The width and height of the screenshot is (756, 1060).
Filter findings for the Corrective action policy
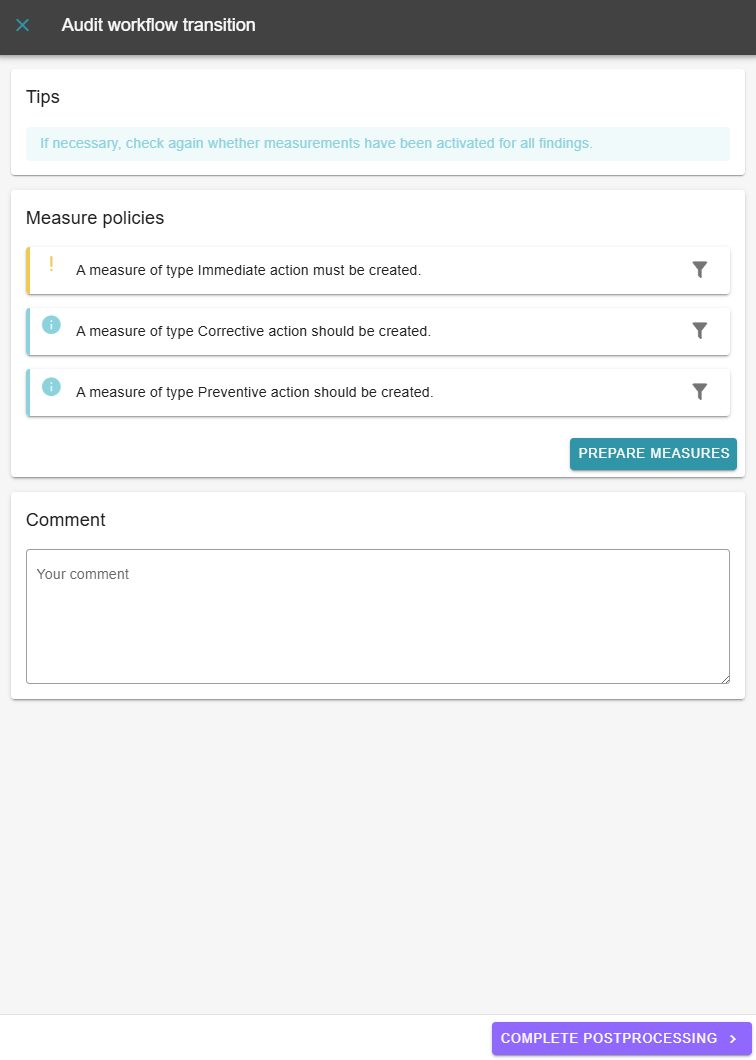tap(700, 331)
